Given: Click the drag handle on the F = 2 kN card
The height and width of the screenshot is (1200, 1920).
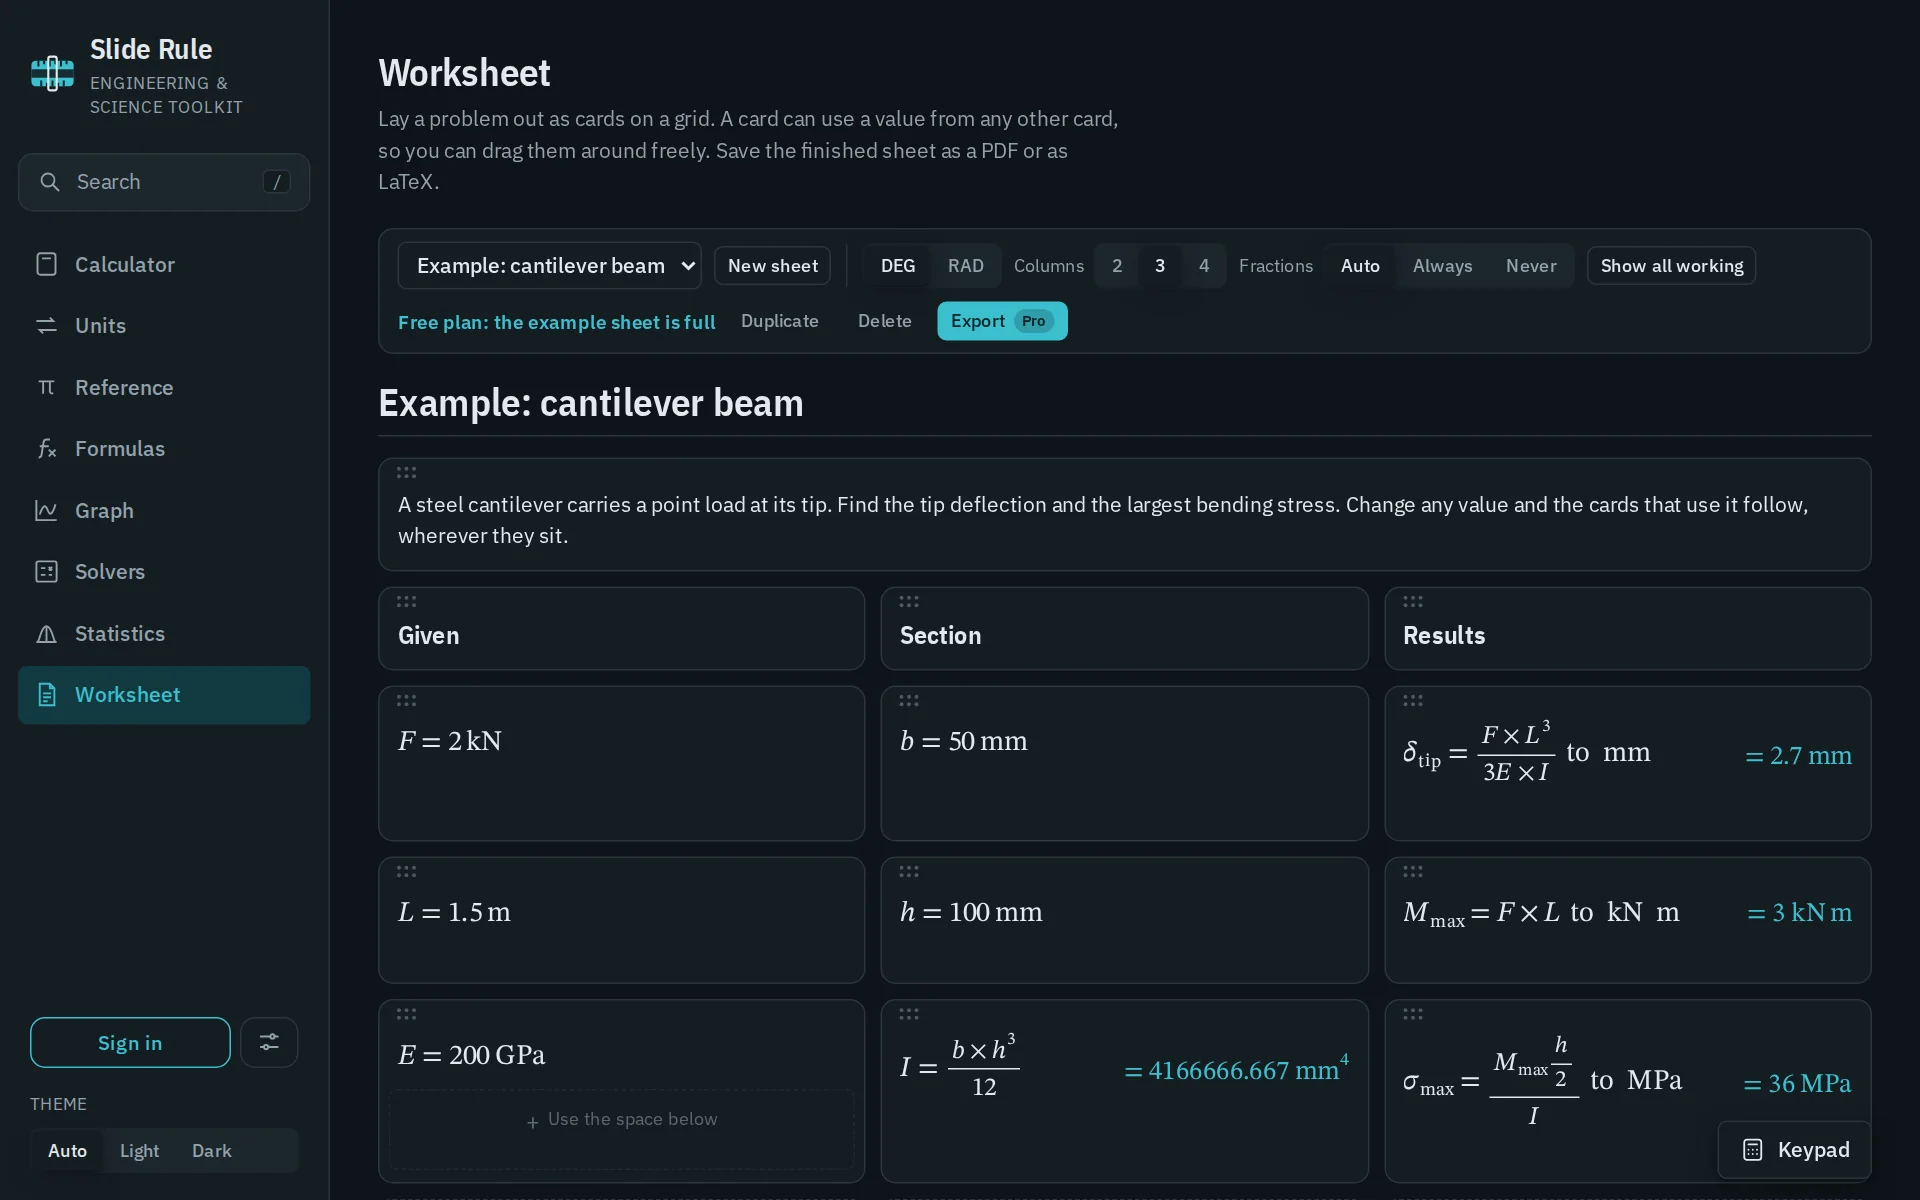Looking at the screenshot, I should (406, 700).
